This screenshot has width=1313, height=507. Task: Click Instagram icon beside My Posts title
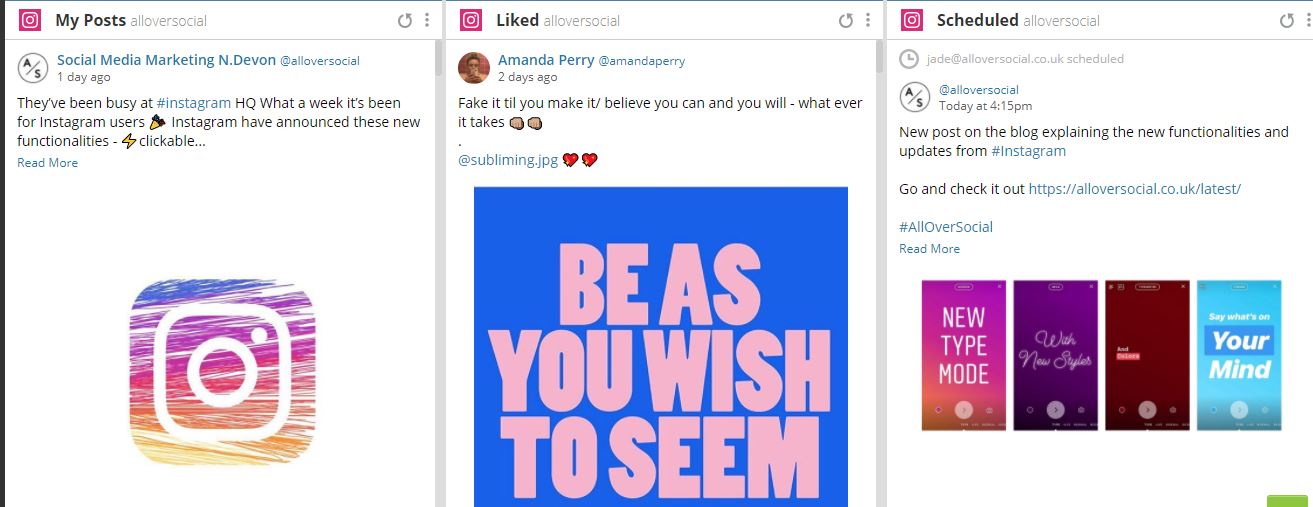[x=30, y=20]
